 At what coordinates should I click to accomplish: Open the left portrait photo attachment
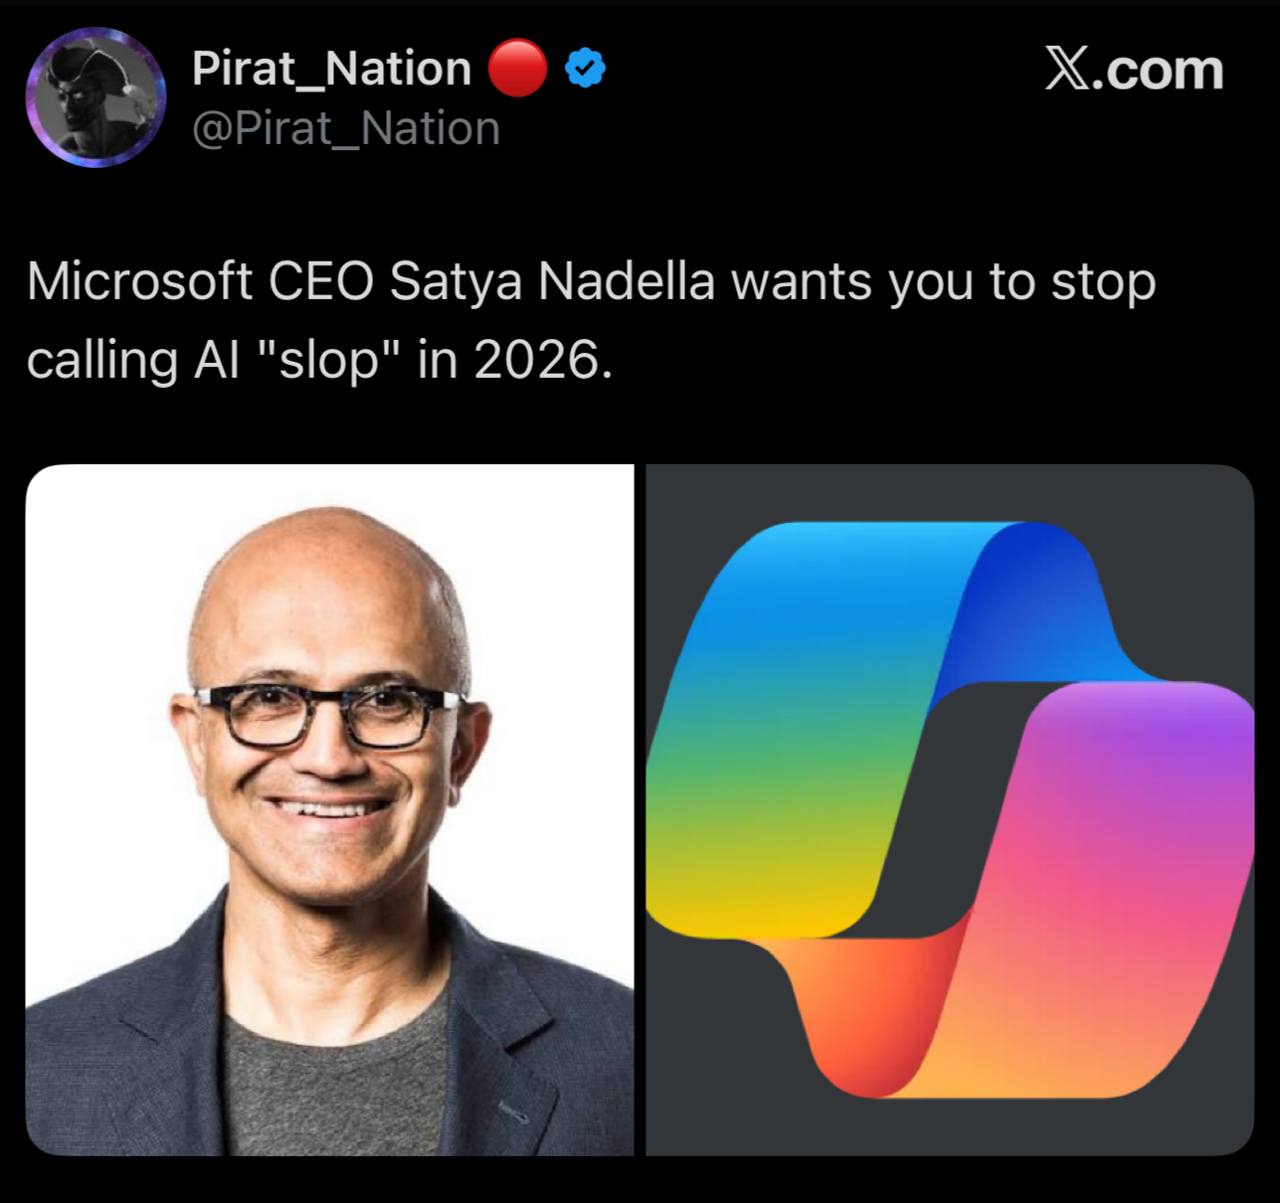click(329, 810)
